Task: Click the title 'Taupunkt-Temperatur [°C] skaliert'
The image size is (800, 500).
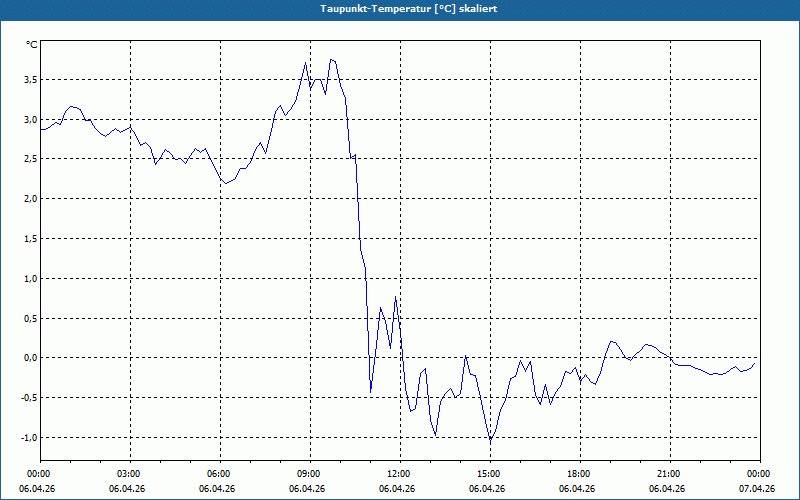Action: click(x=408, y=9)
